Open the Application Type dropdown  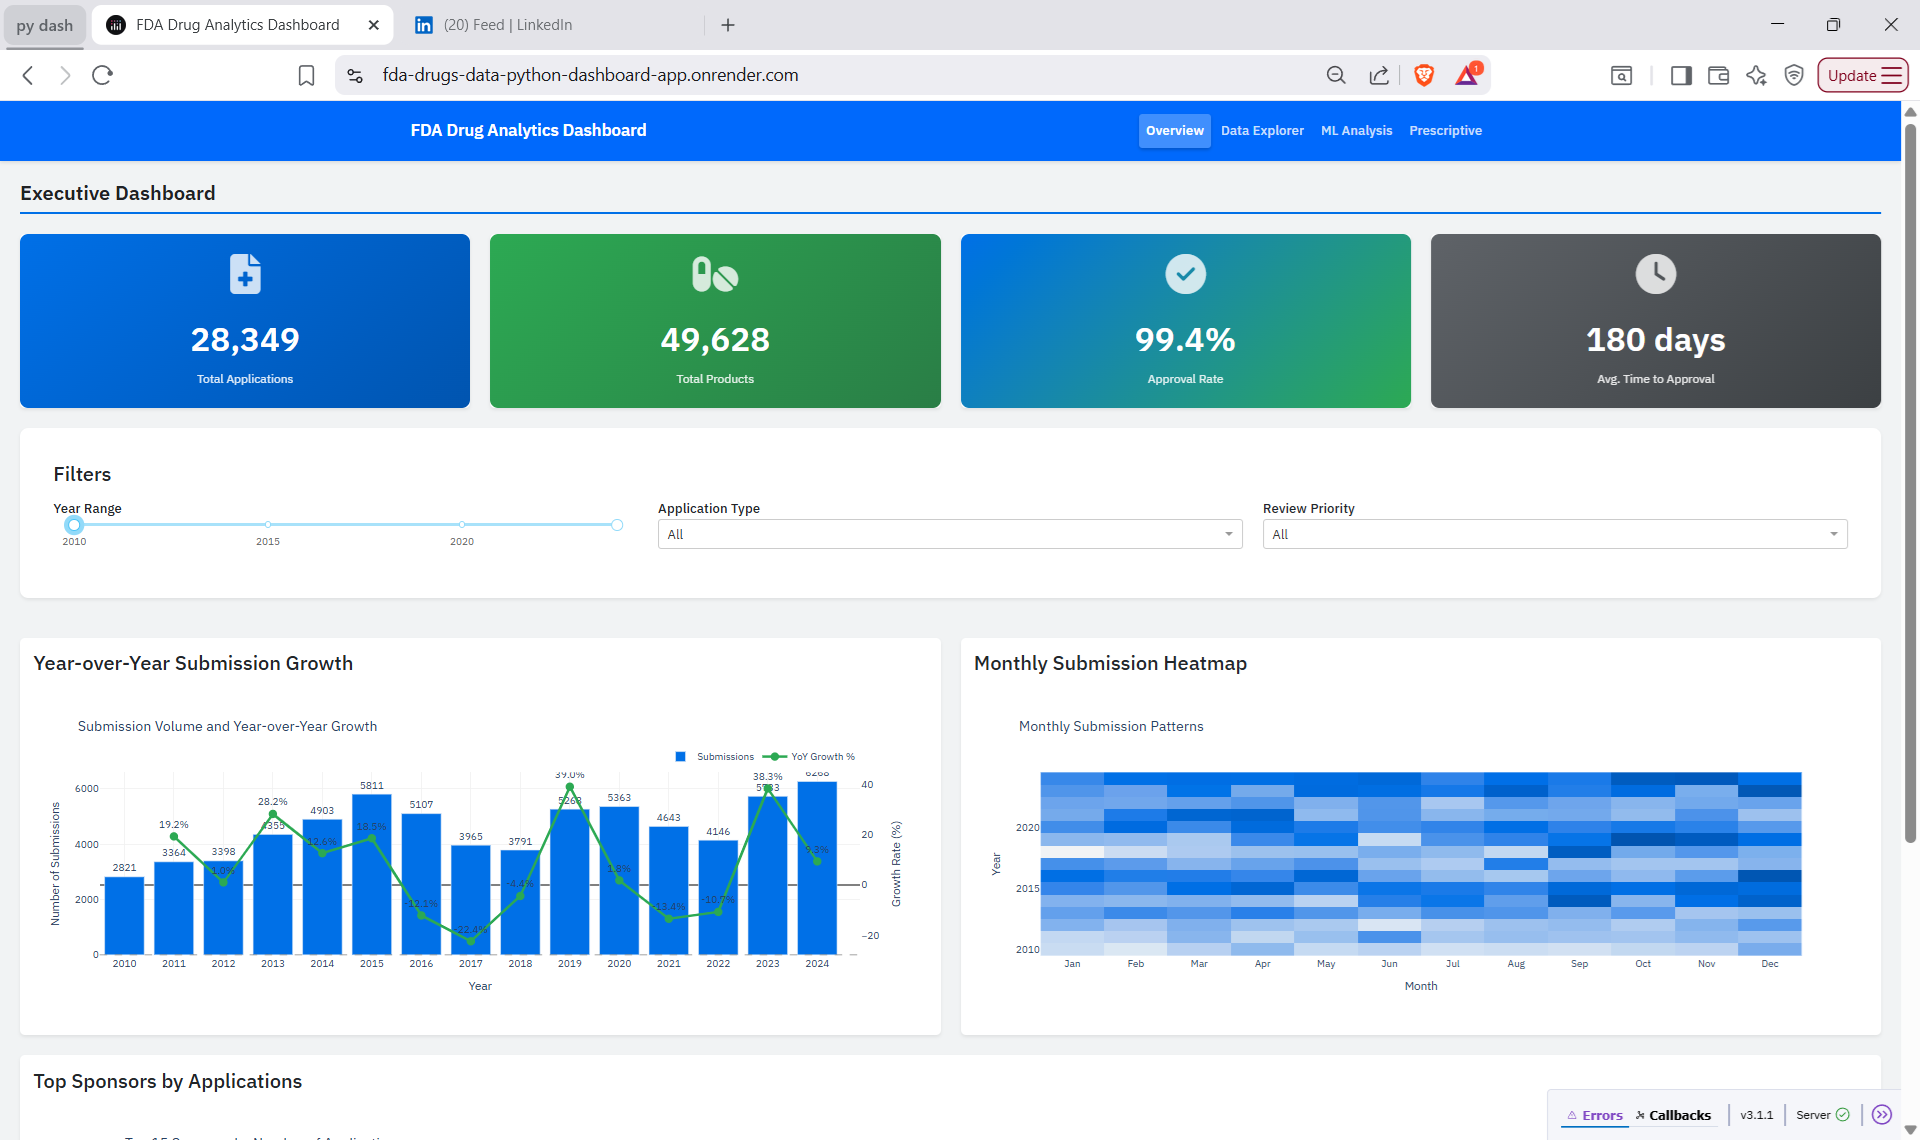pos(950,534)
